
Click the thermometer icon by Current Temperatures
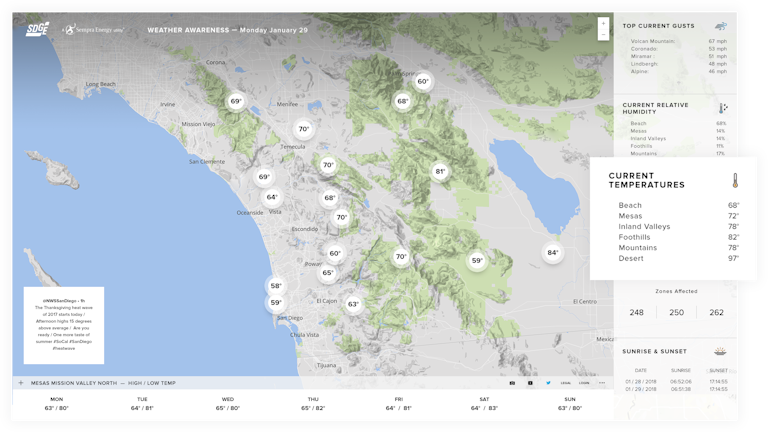[734, 181]
